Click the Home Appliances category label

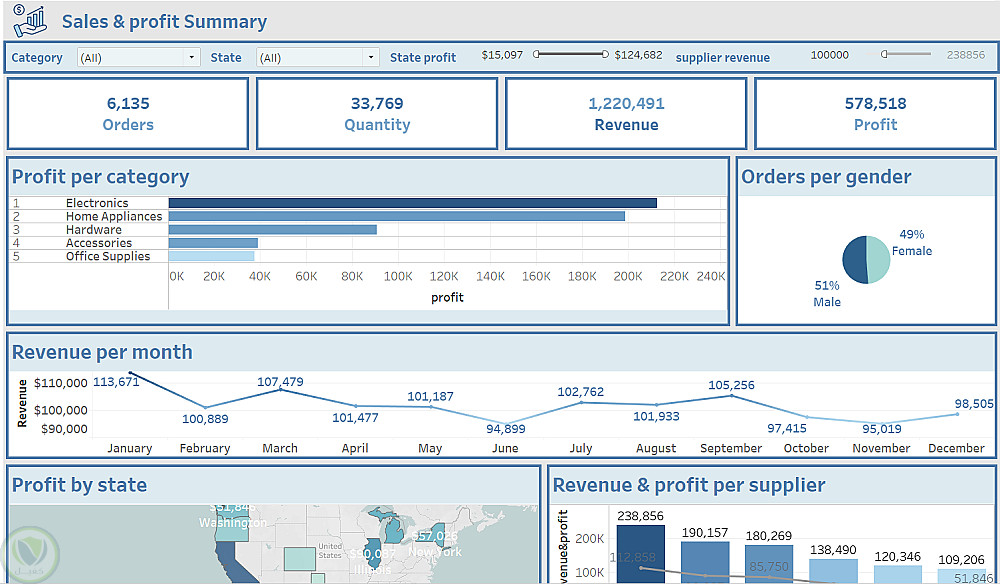click(x=114, y=216)
